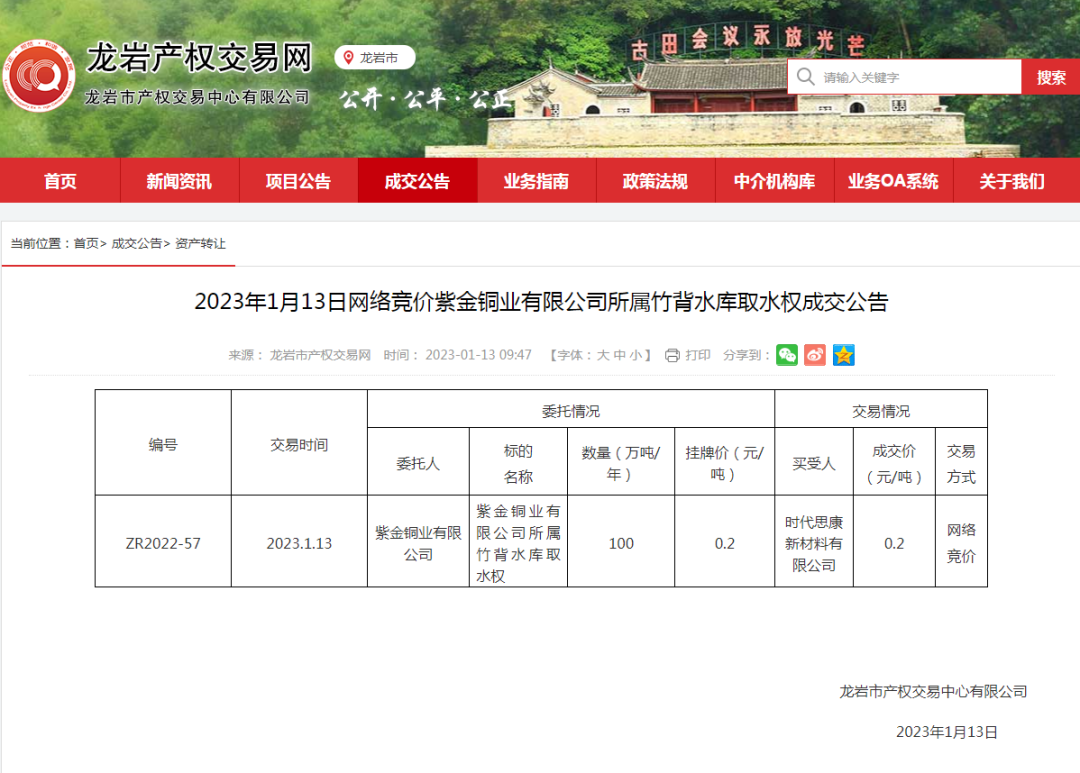Click the print (打印) icon
Screen dimensions: 1080x773
pyautogui.click(x=672, y=355)
